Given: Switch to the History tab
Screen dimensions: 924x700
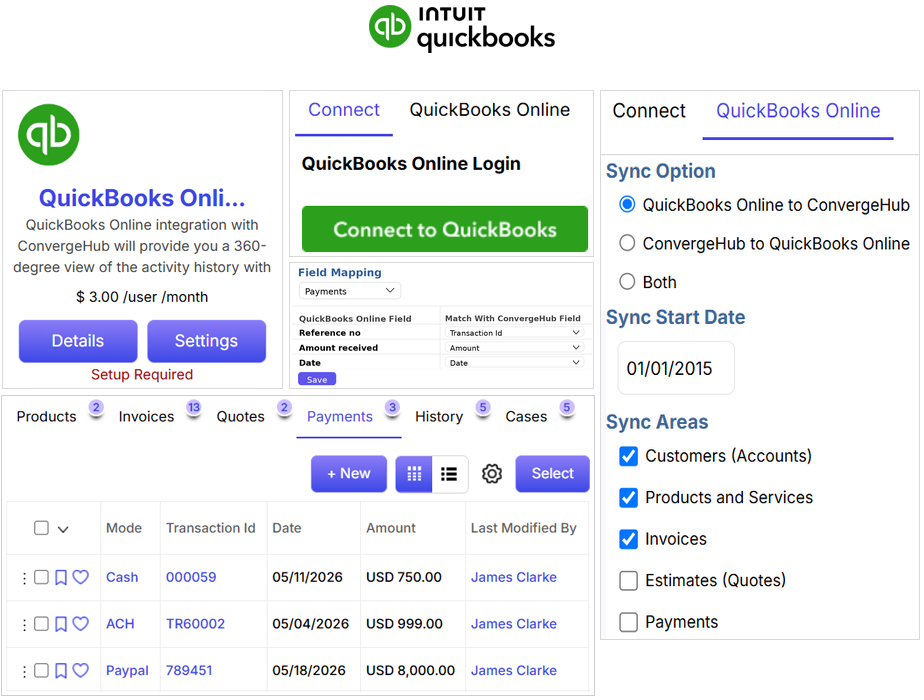Looking at the screenshot, I should pyautogui.click(x=439, y=417).
